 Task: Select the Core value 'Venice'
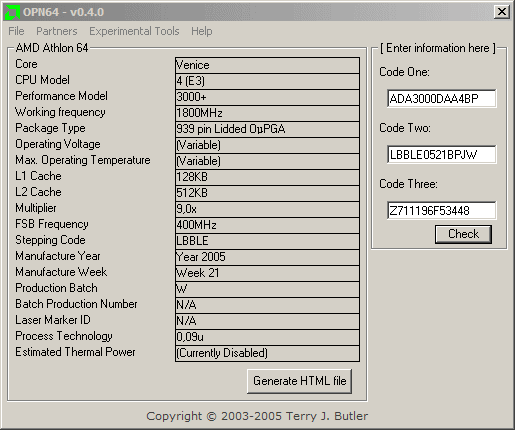click(x=267, y=65)
